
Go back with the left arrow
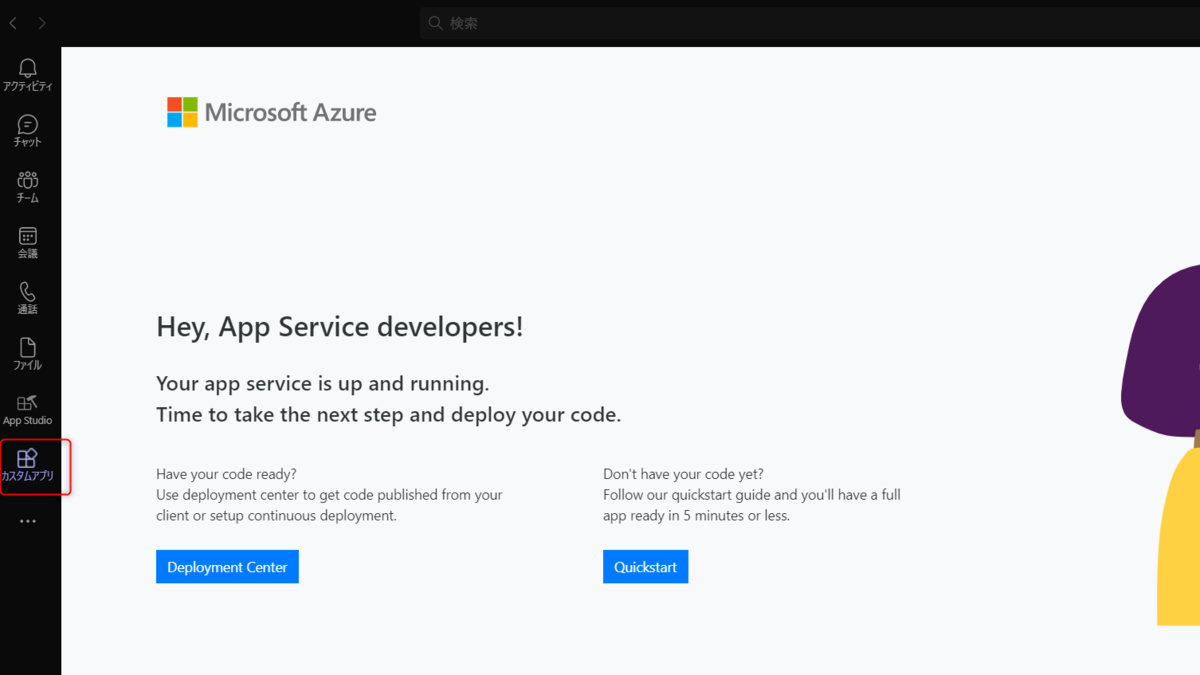click(13, 23)
